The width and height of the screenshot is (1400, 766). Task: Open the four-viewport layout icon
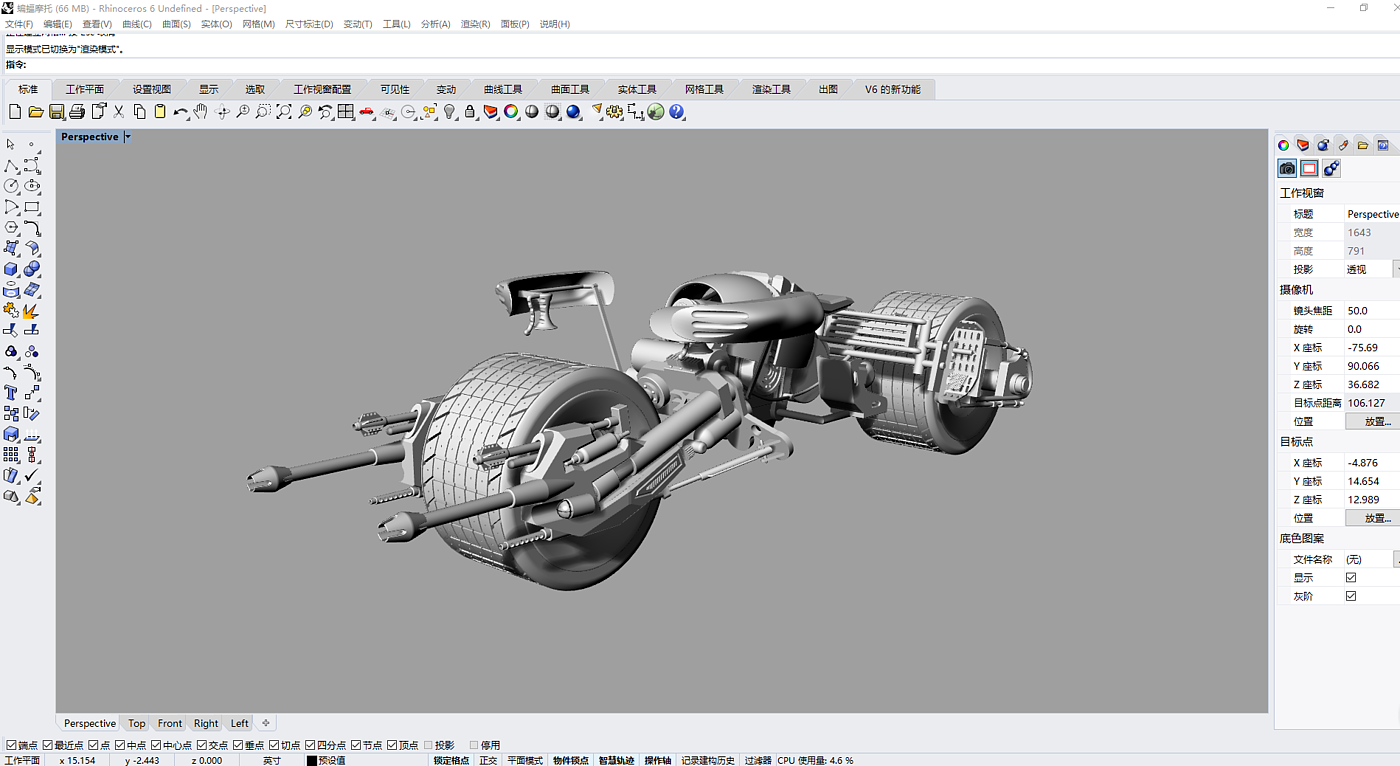pos(346,112)
